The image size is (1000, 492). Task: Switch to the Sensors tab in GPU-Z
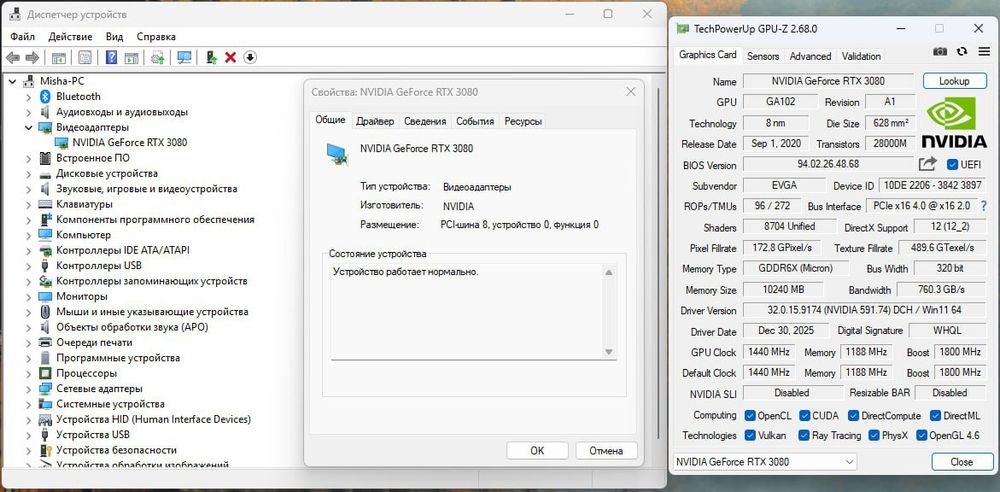coord(763,56)
